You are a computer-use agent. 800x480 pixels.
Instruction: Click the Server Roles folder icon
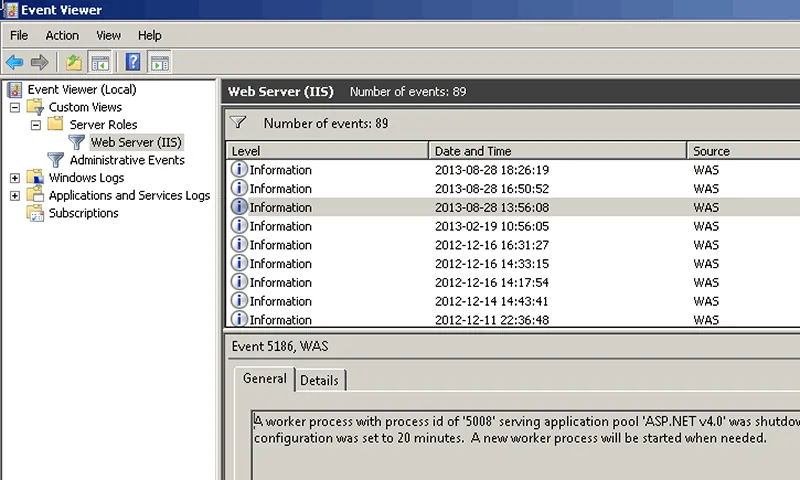(x=55, y=124)
